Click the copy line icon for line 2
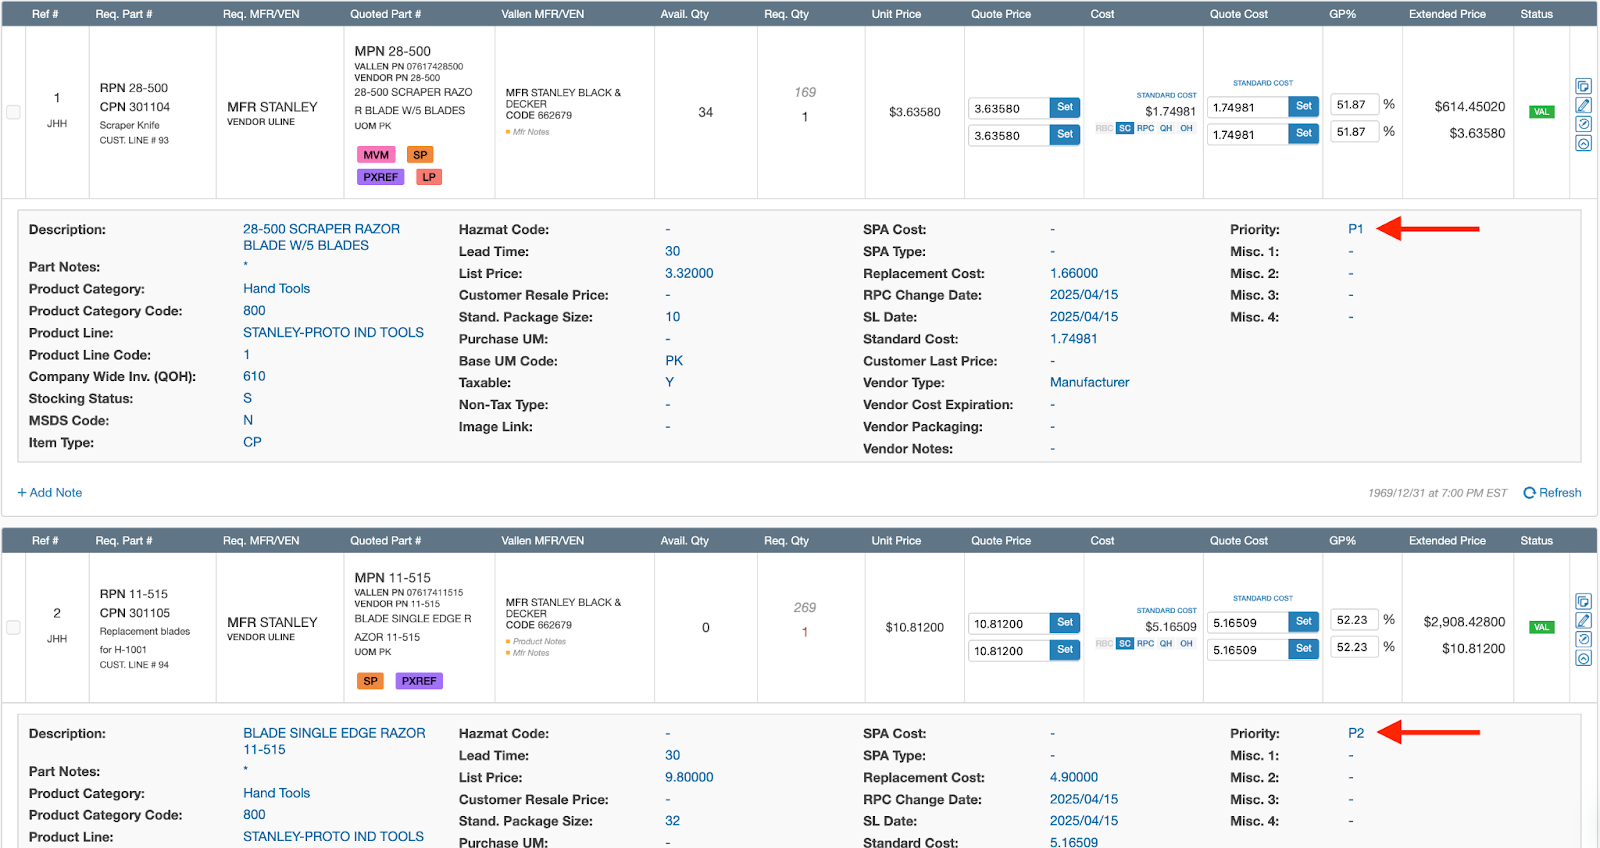1600x848 pixels. (1583, 601)
